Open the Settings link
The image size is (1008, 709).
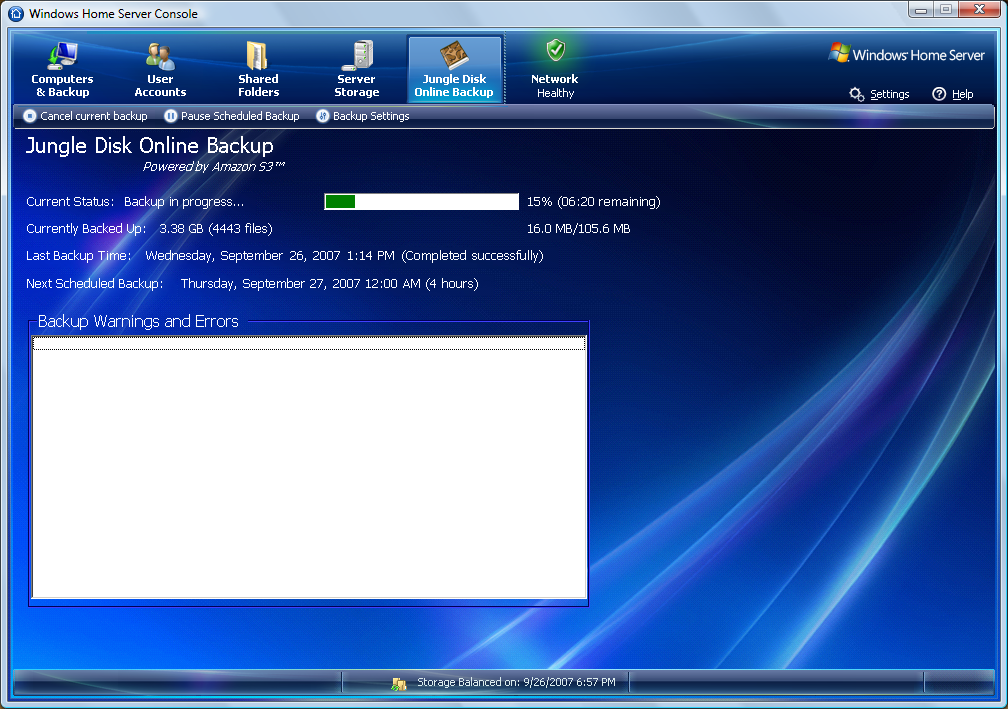coord(890,94)
